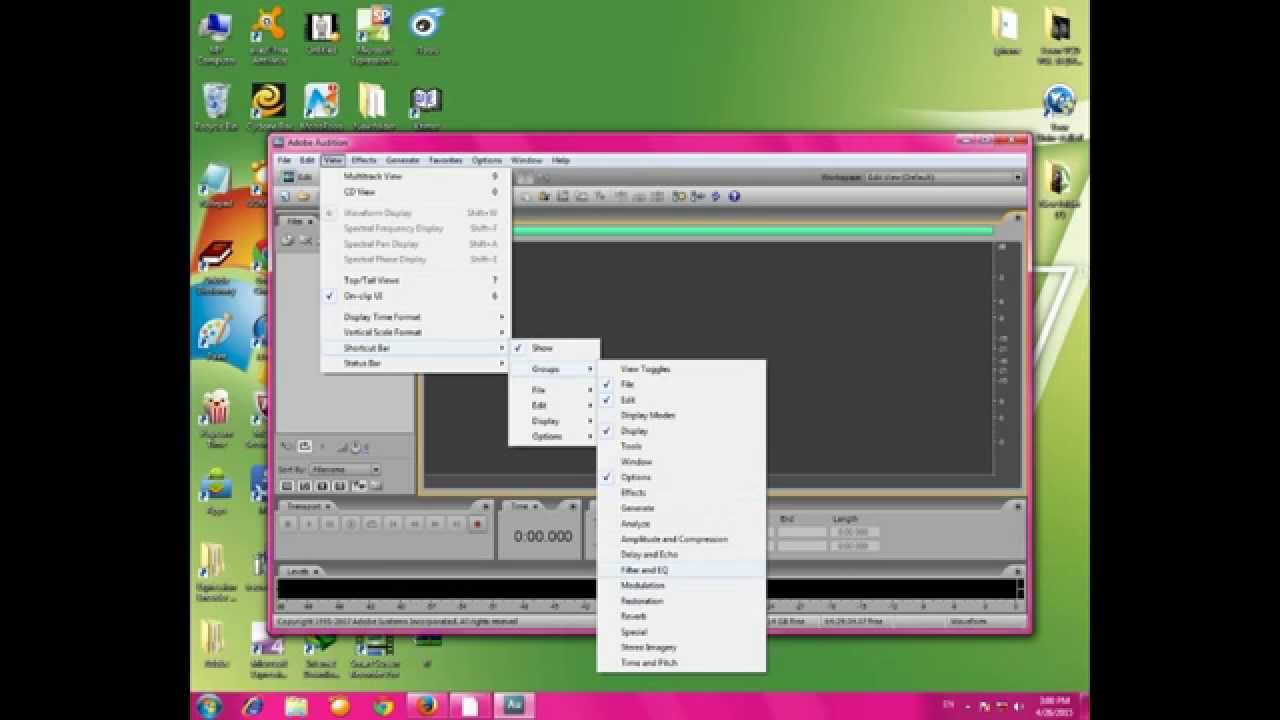Open the CyberLink desktop swirl icon
This screenshot has height=720, width=1280.
268,107
